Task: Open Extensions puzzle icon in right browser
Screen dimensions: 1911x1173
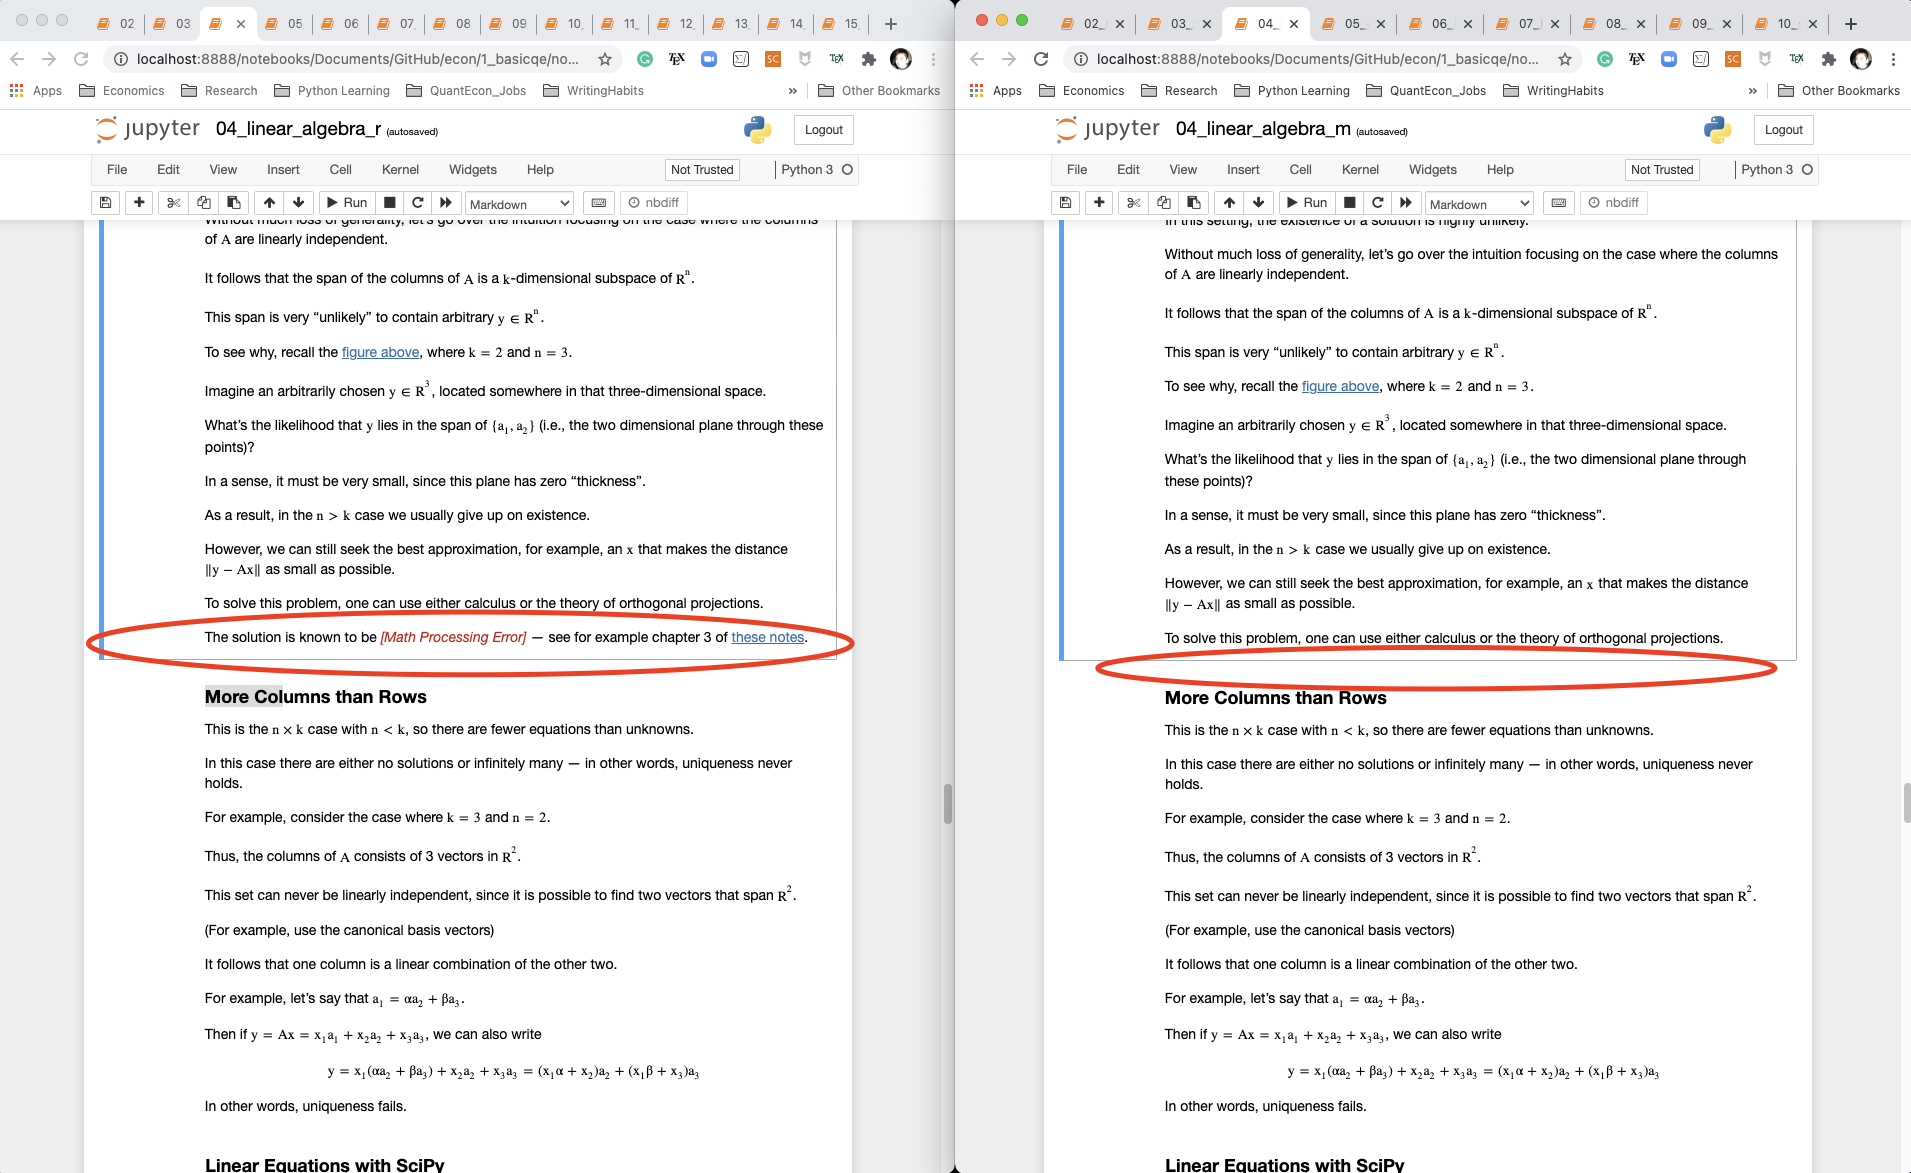Action: (1829, 59)
